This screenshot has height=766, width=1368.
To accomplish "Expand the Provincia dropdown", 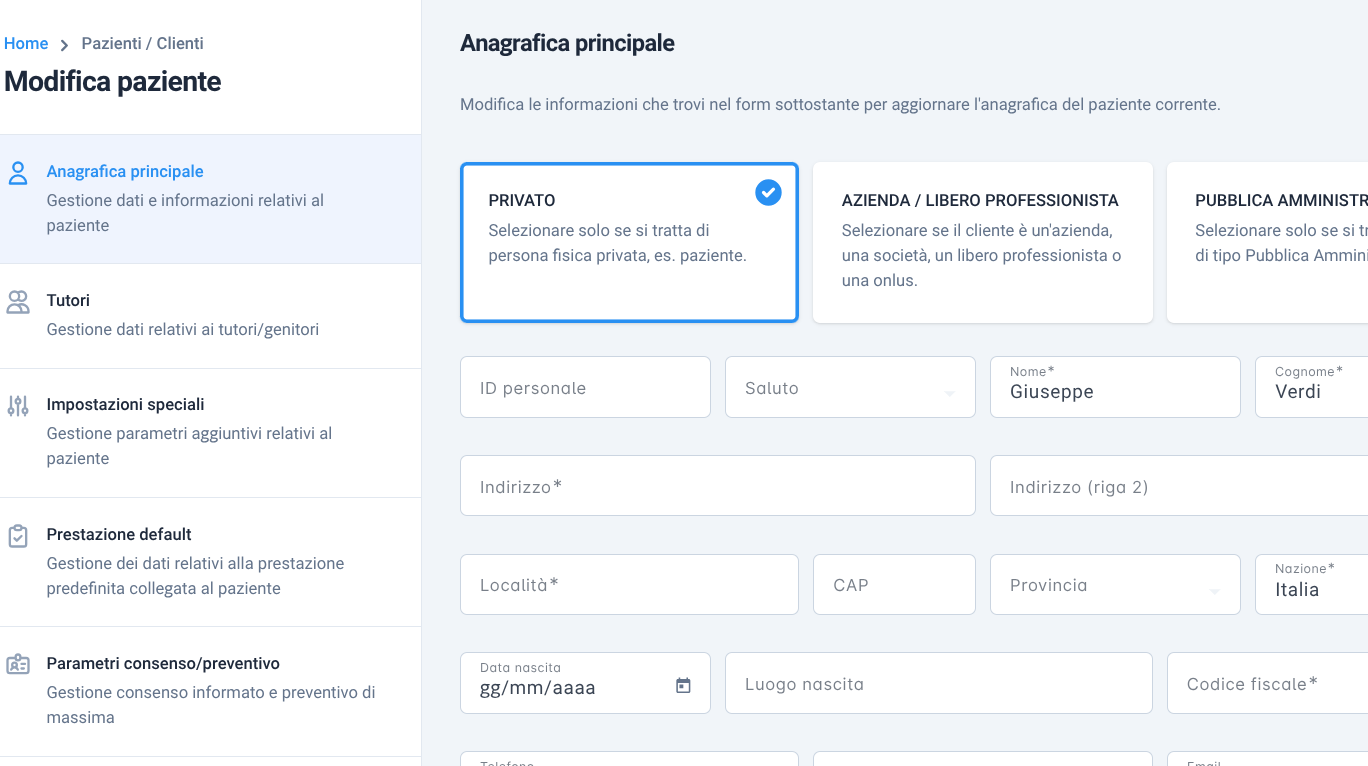I will click(x=1115, y=584).
